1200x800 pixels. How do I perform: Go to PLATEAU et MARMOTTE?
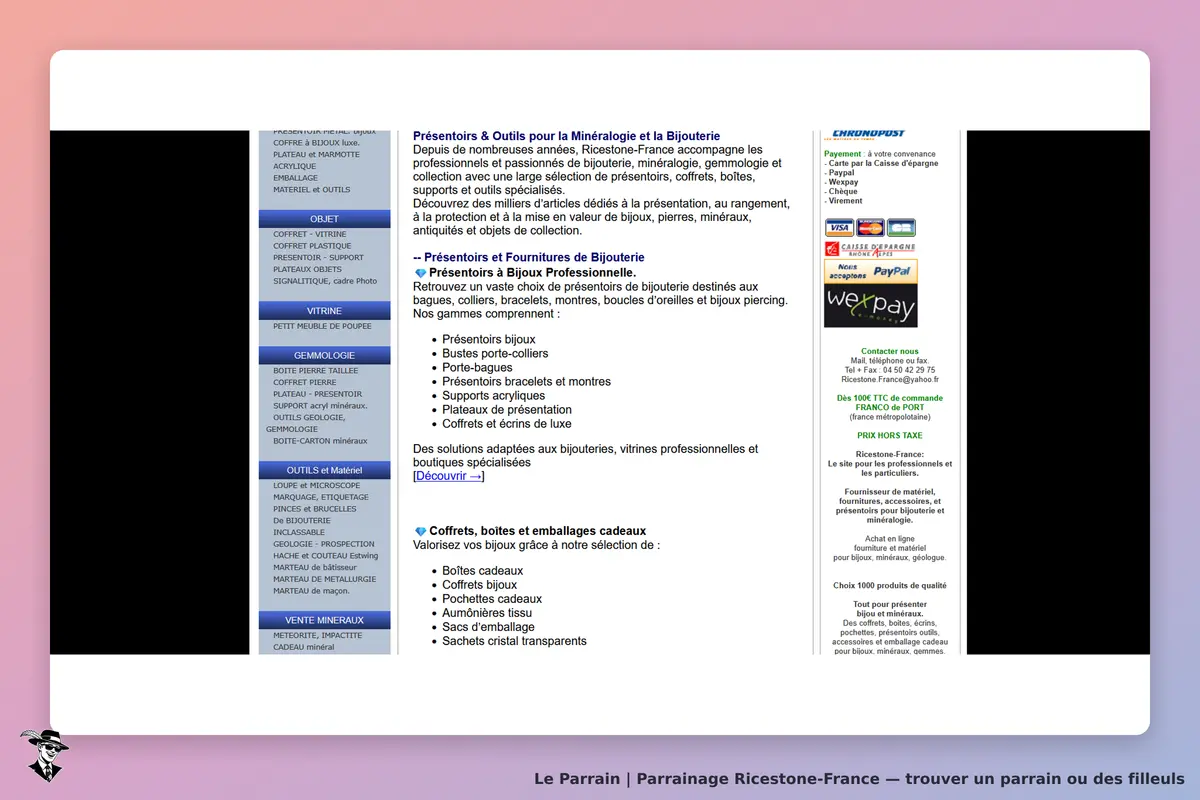click(316, 155)
